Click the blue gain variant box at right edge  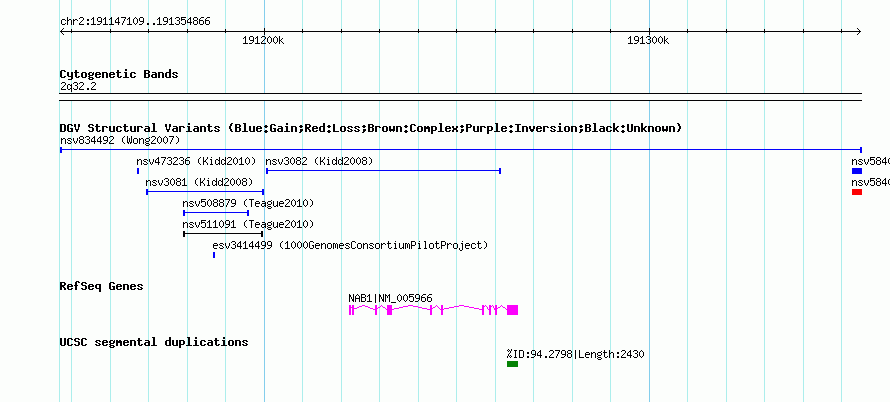(x=857, y=171)
